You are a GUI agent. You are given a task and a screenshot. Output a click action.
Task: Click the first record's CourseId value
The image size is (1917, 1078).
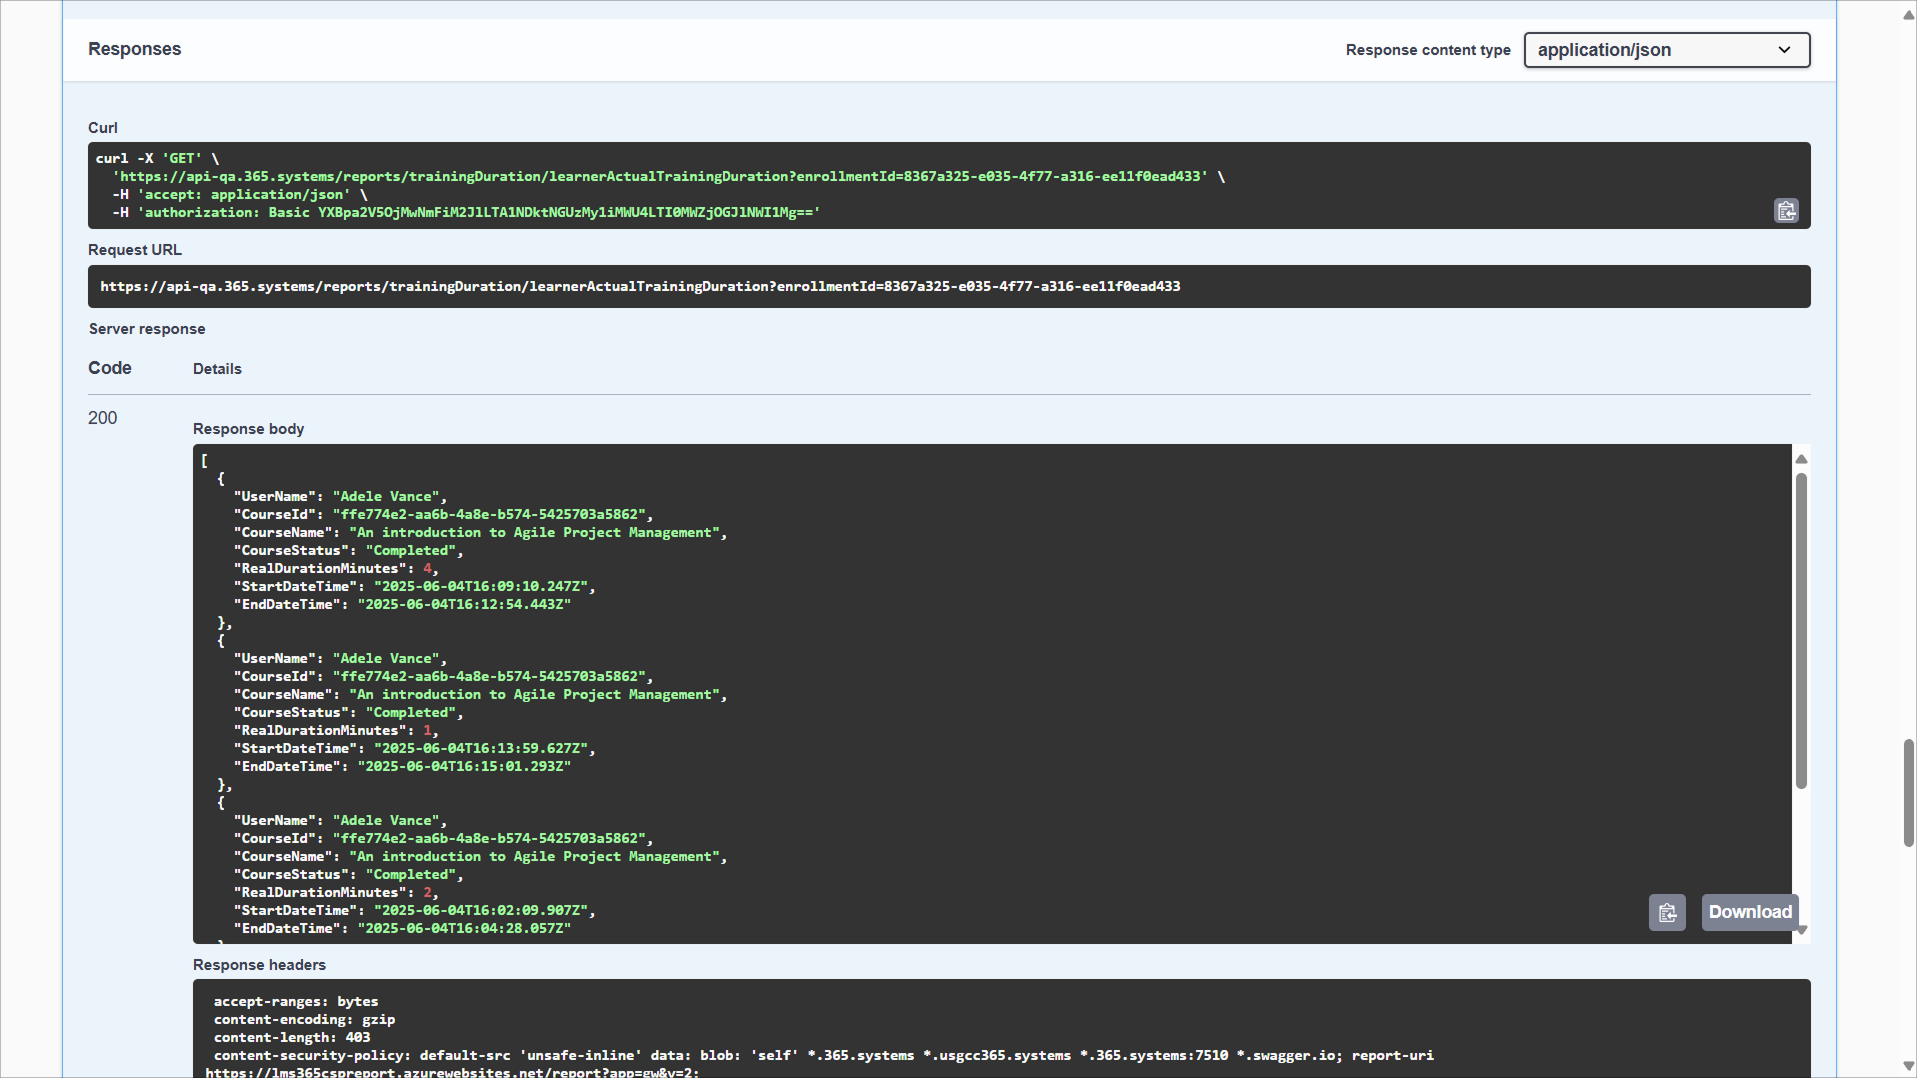tap(489, 515)
